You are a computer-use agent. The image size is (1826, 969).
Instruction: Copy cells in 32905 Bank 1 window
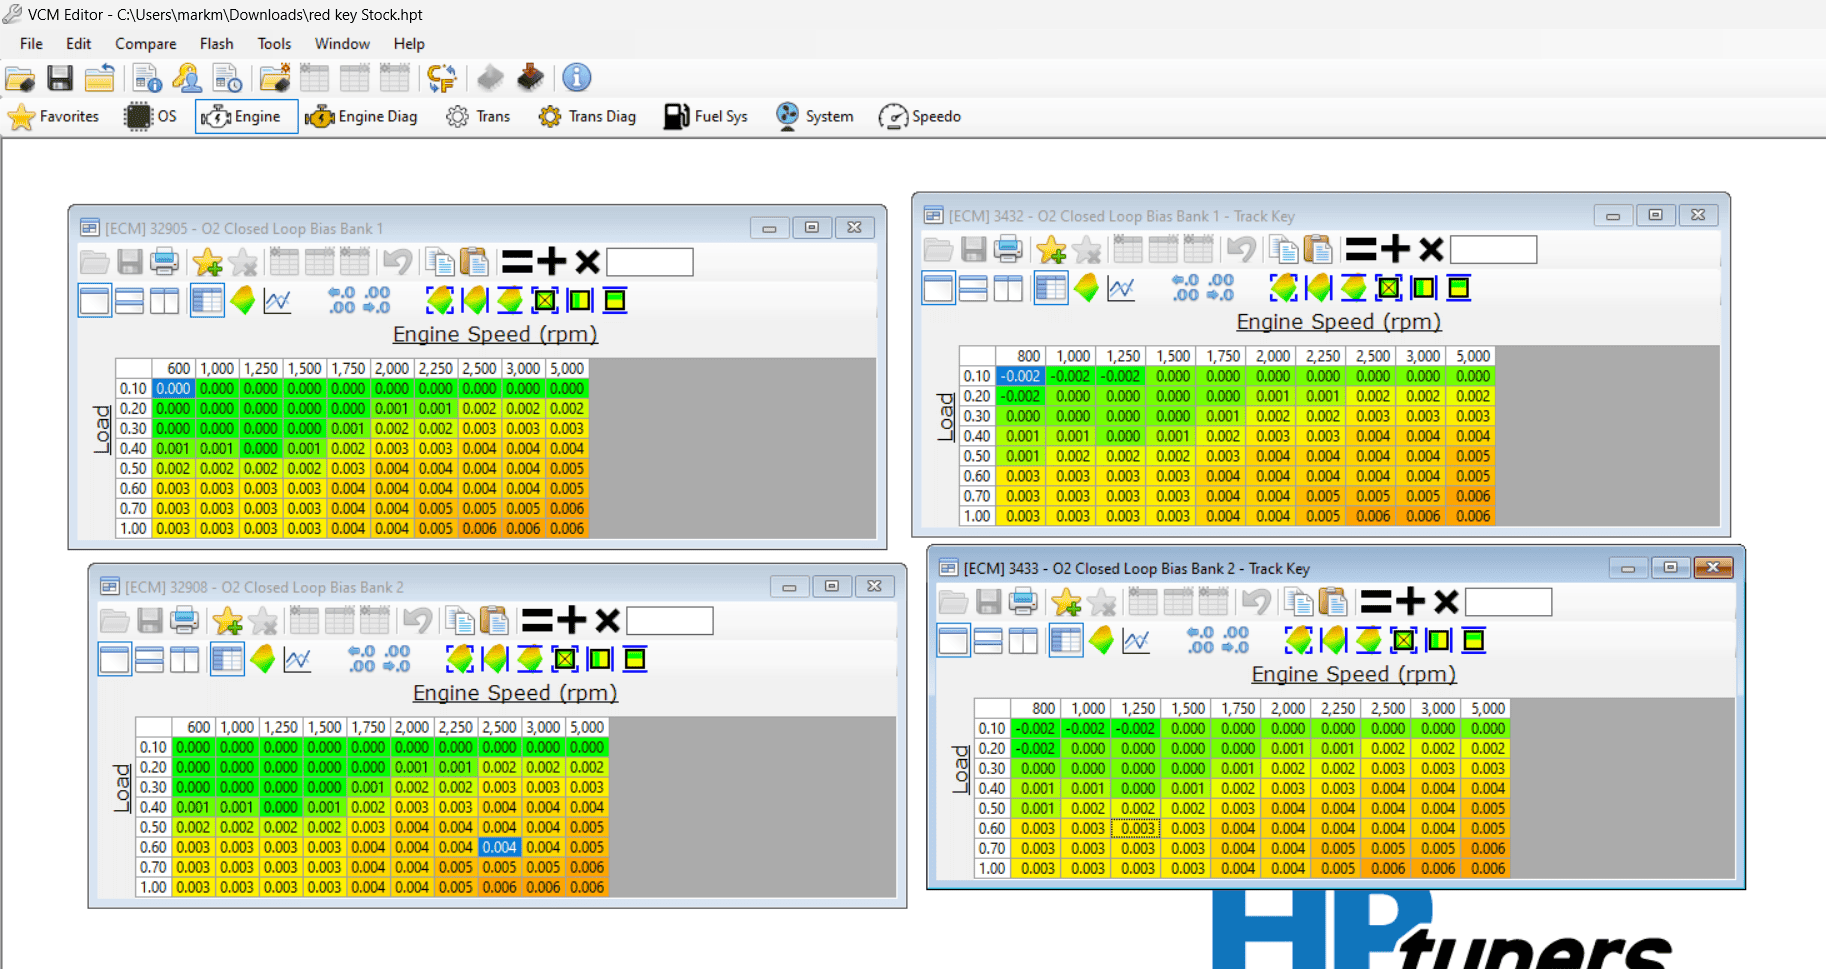pyautogui.click(x=439, y=262)
